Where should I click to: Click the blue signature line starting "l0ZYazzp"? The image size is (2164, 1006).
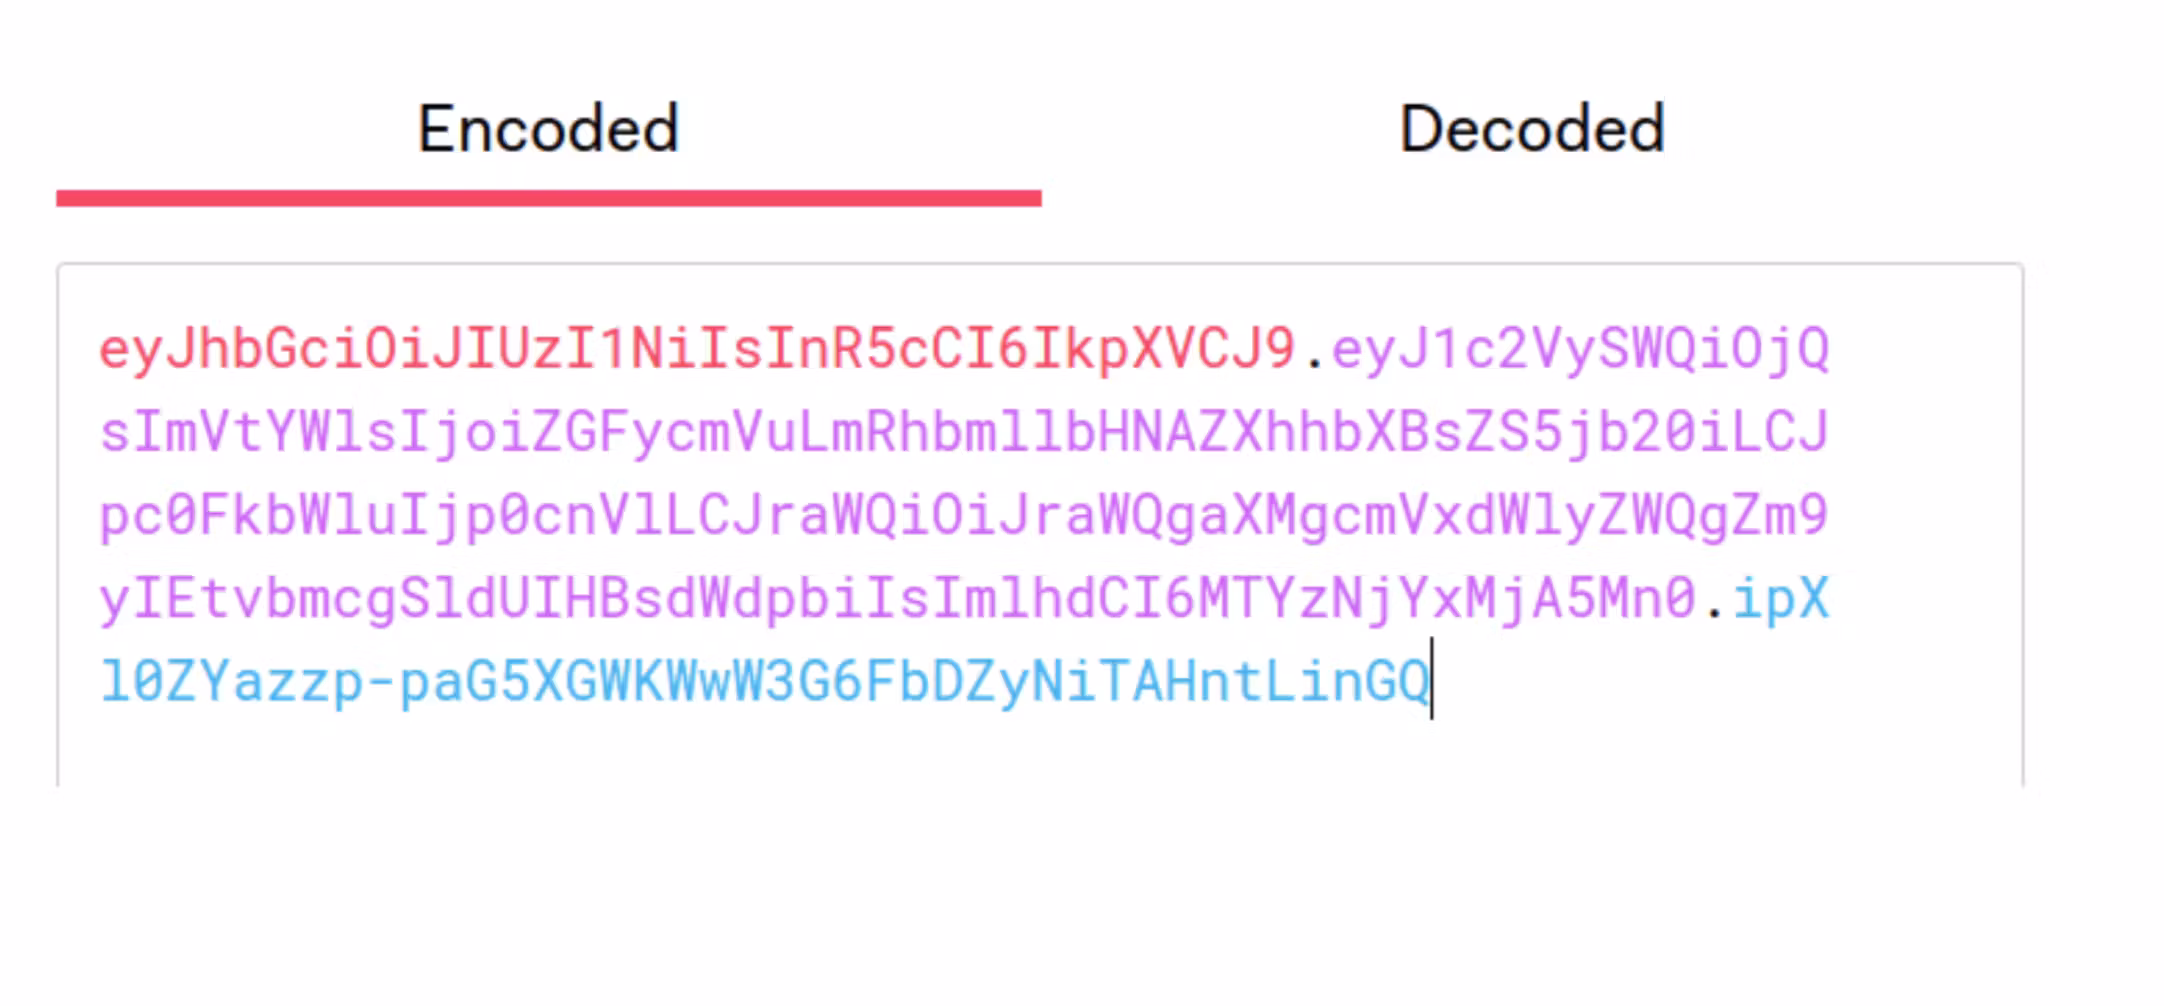[x=765, y=682]
